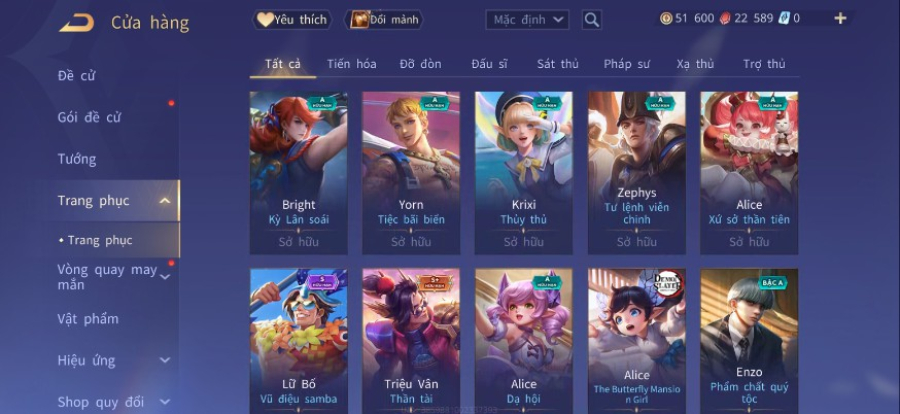Open the search magnifier icon
Image resolution: width=900 pixels, height=414 pixels.
click(592, 20)
